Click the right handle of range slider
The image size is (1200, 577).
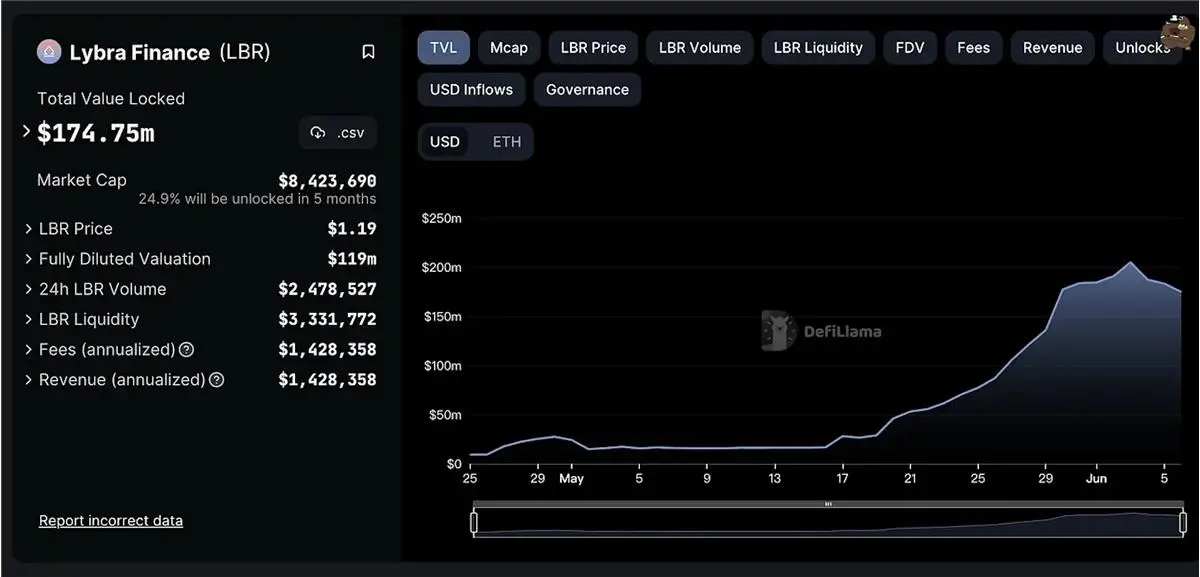click(1182, 522)
